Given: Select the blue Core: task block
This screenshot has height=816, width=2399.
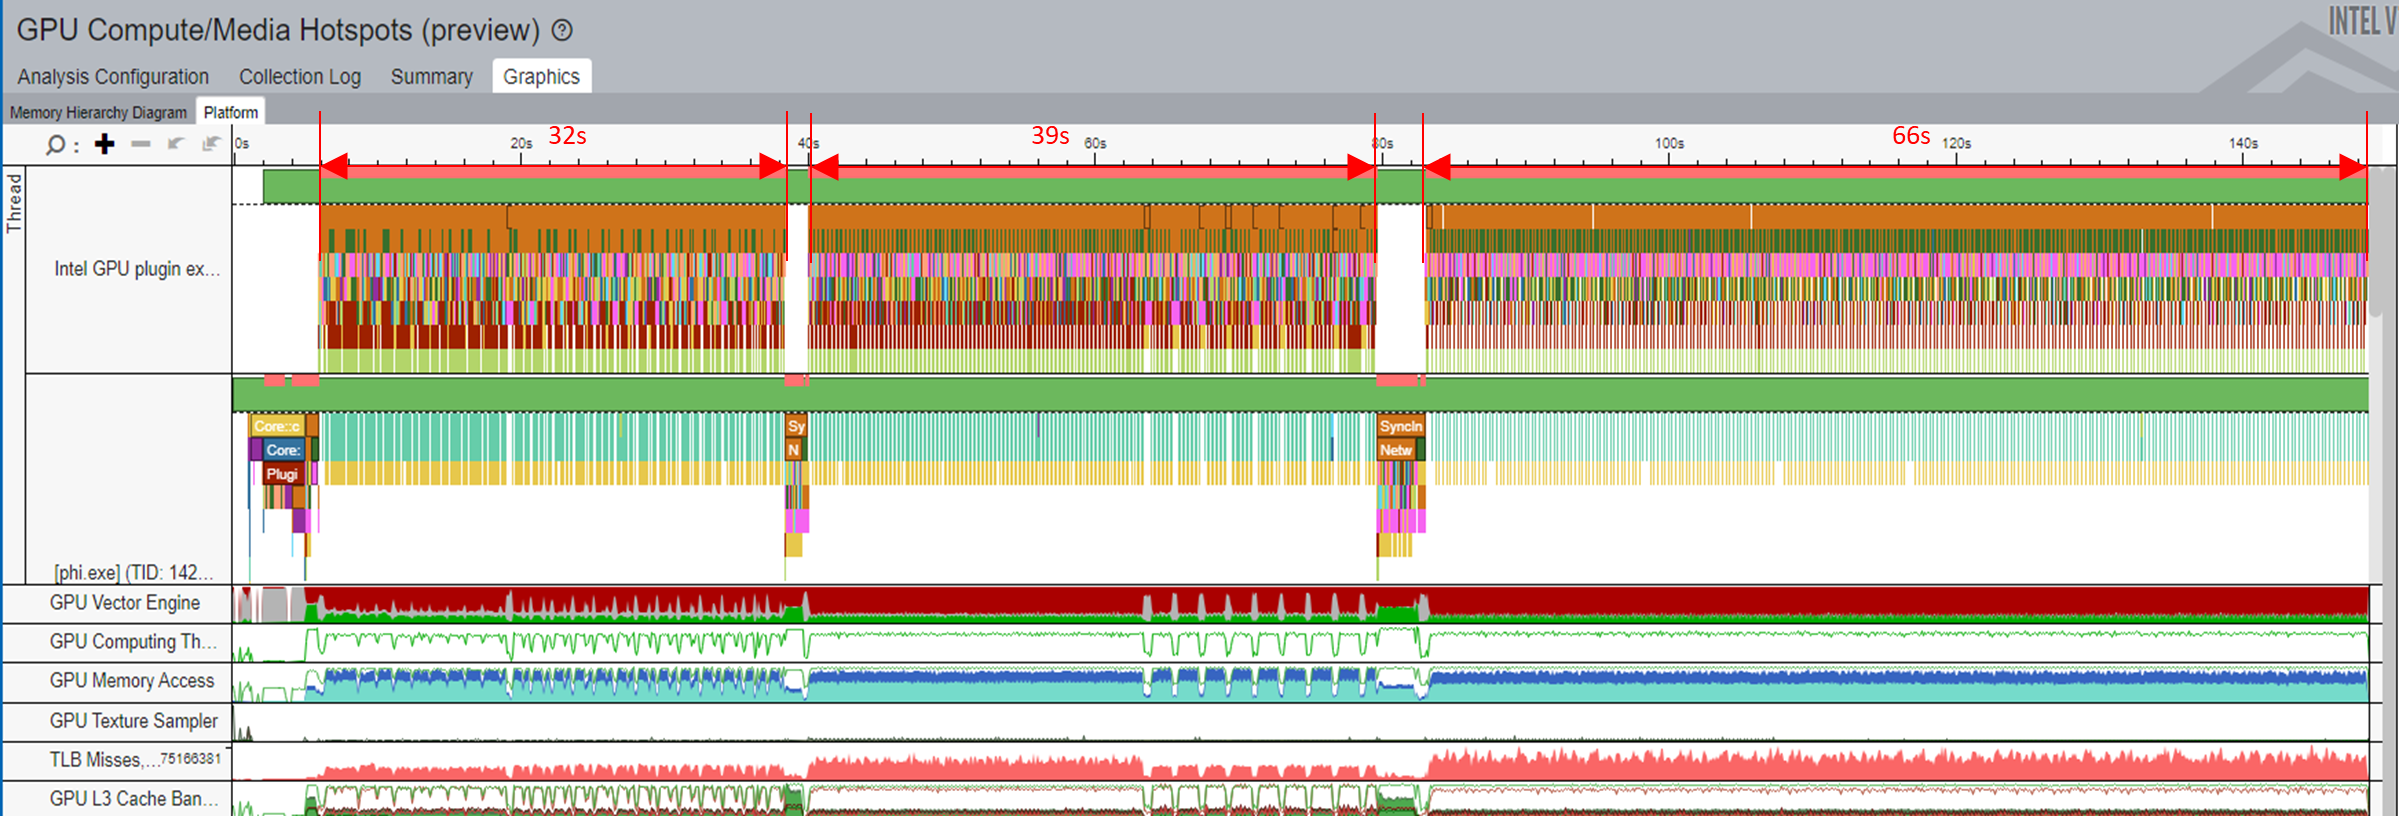Looking at the screenshot, I should [x=283, y=450].
